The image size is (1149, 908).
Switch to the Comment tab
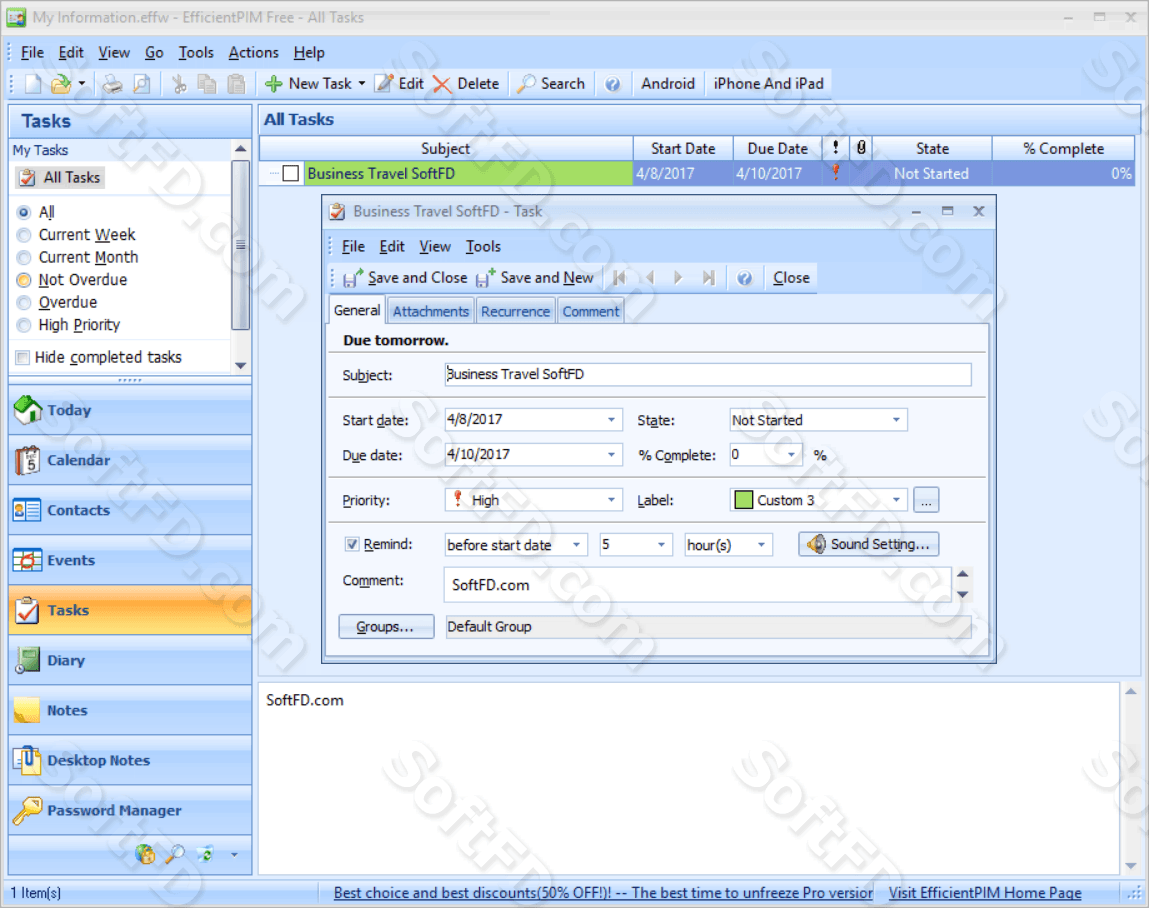click(591, 311)
